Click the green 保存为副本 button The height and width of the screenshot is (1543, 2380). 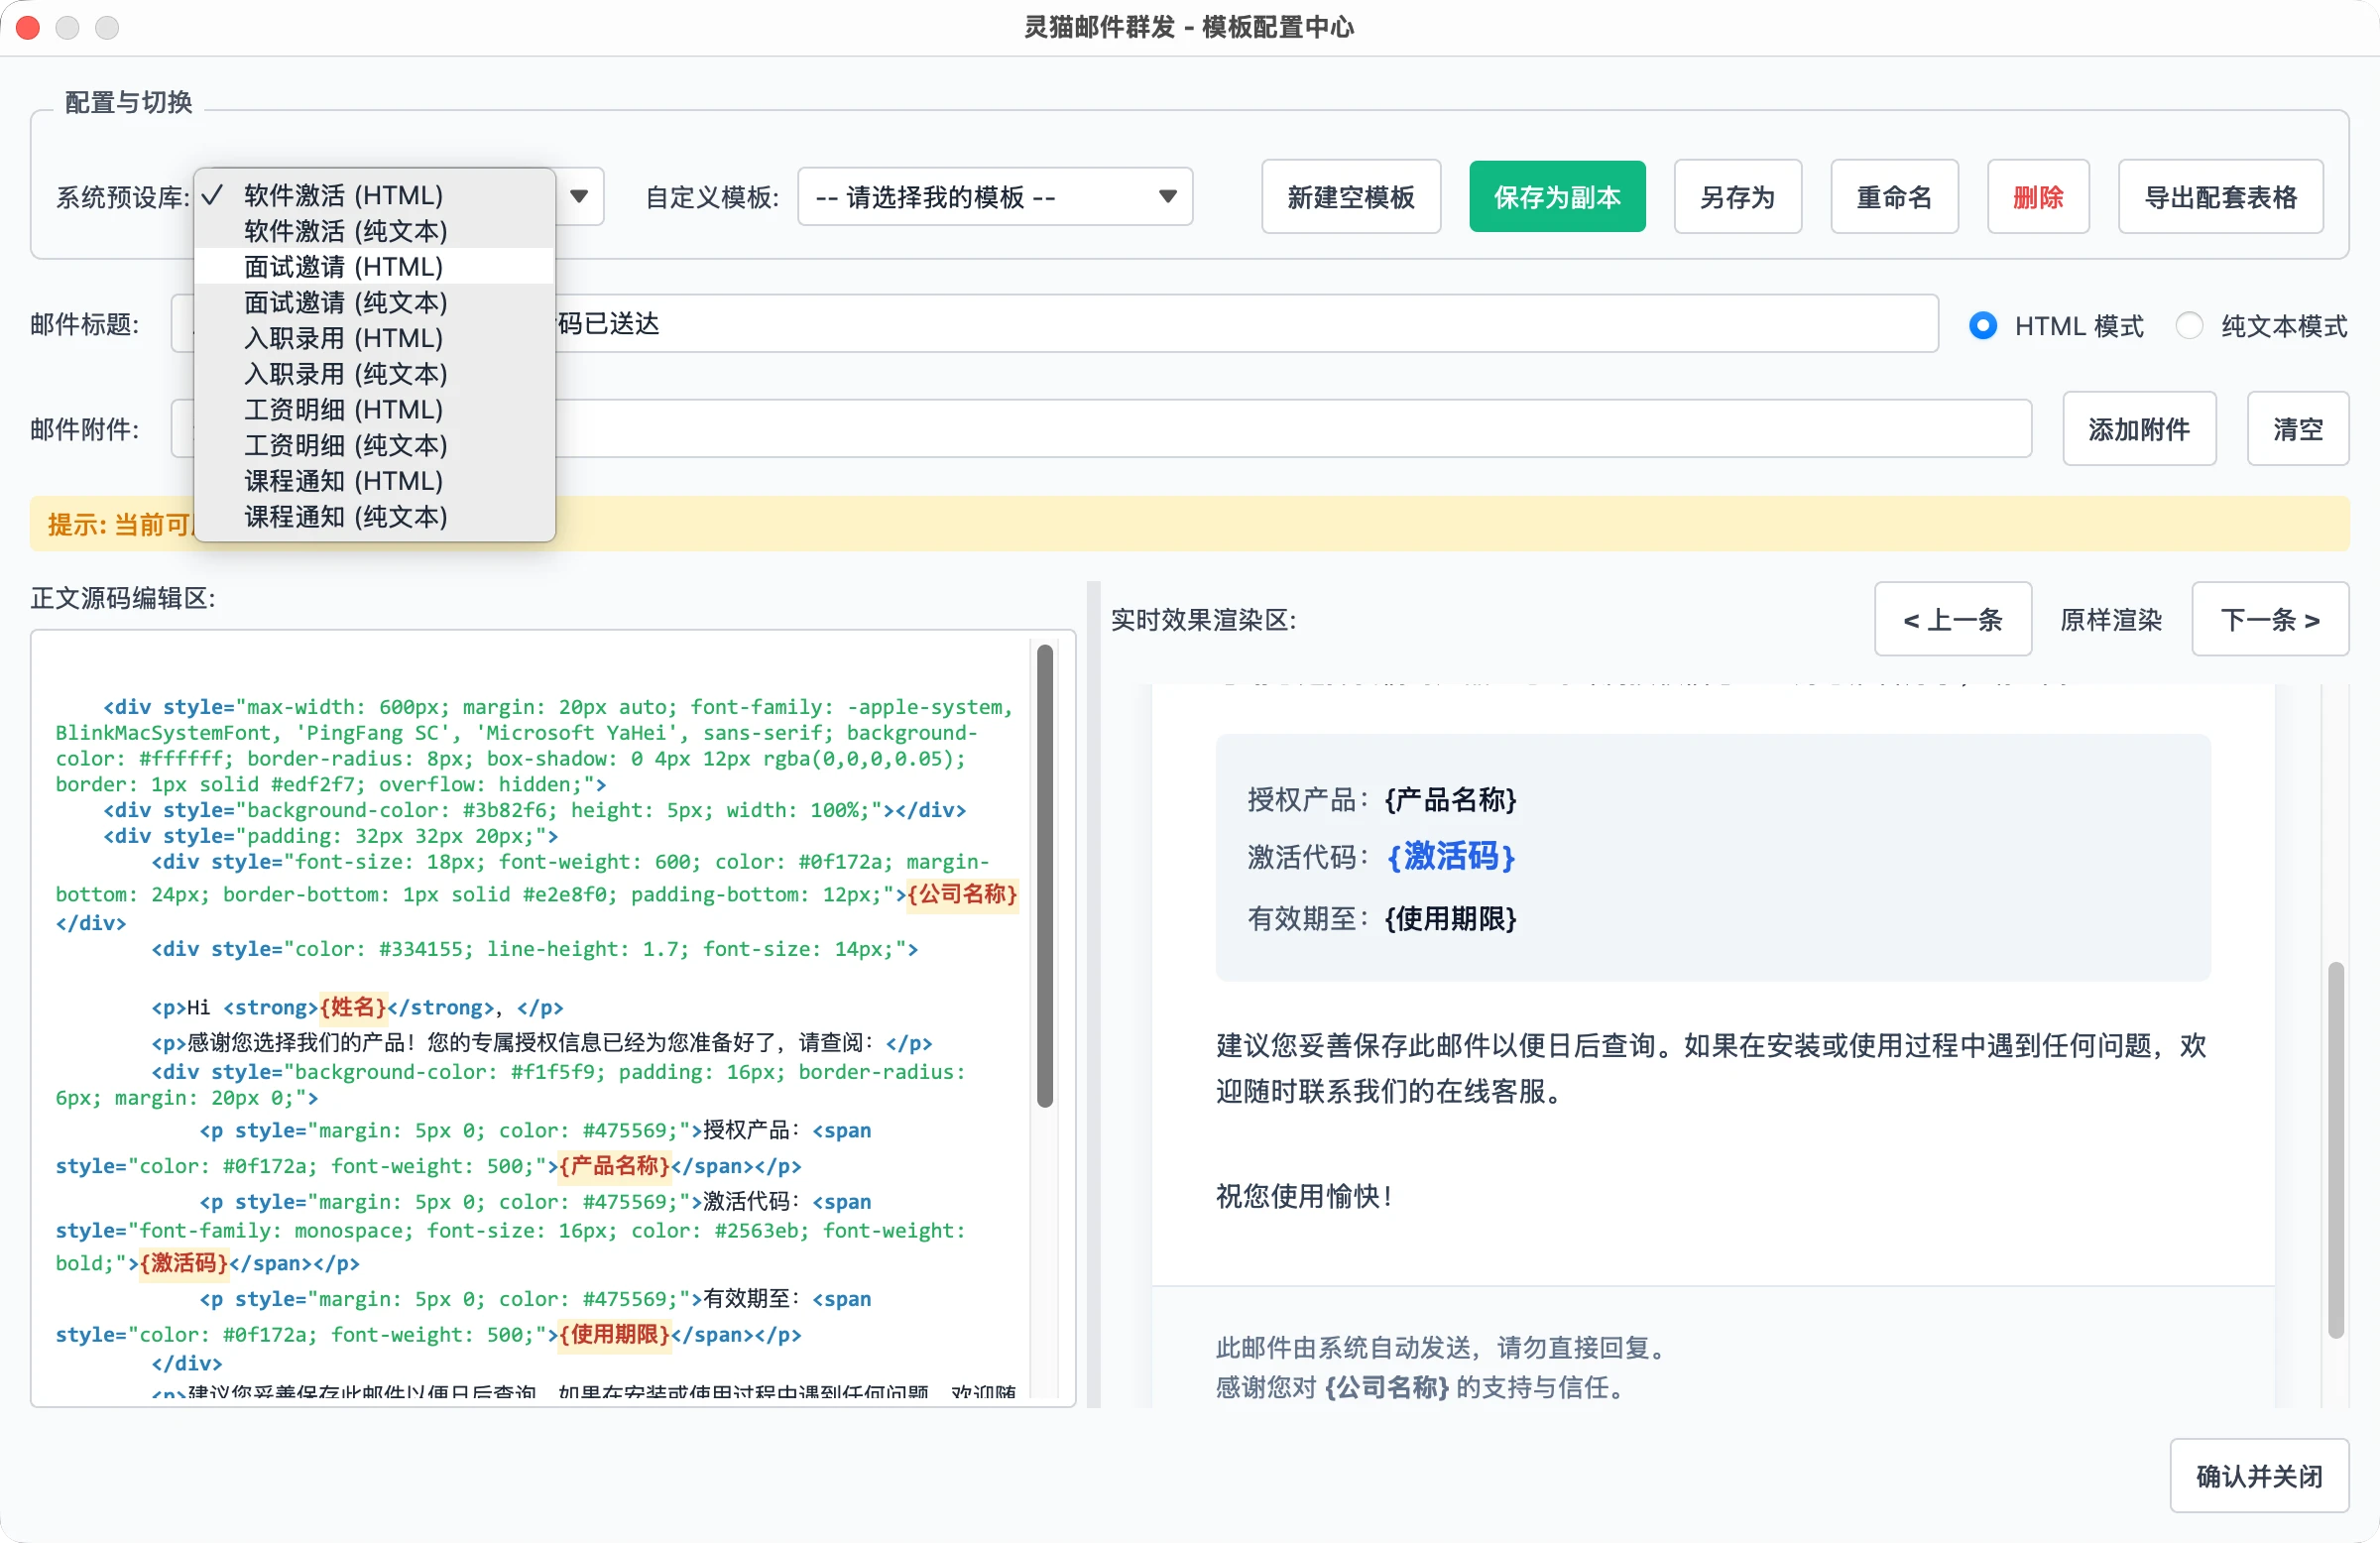(1557, 197)
